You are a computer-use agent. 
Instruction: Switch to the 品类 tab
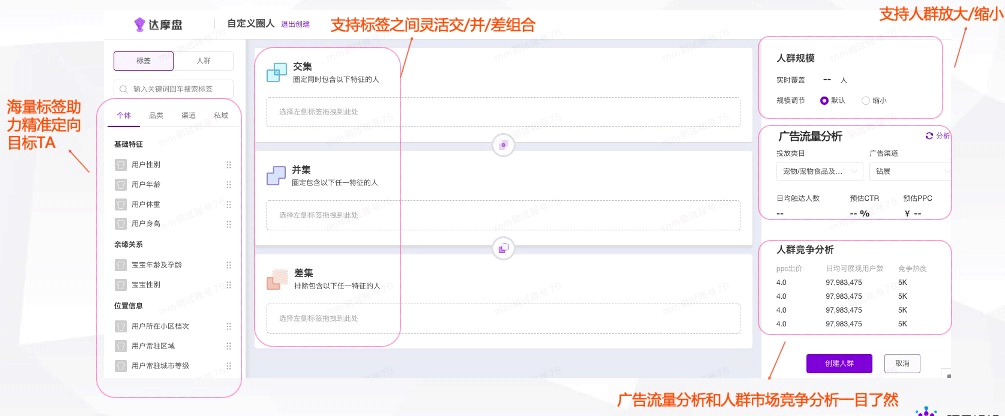pos(156,116)
